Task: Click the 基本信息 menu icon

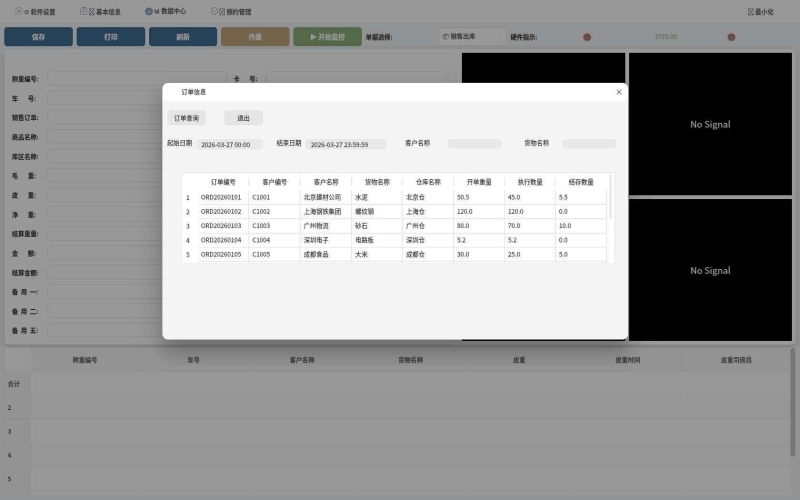Action: tap(84, 12)
